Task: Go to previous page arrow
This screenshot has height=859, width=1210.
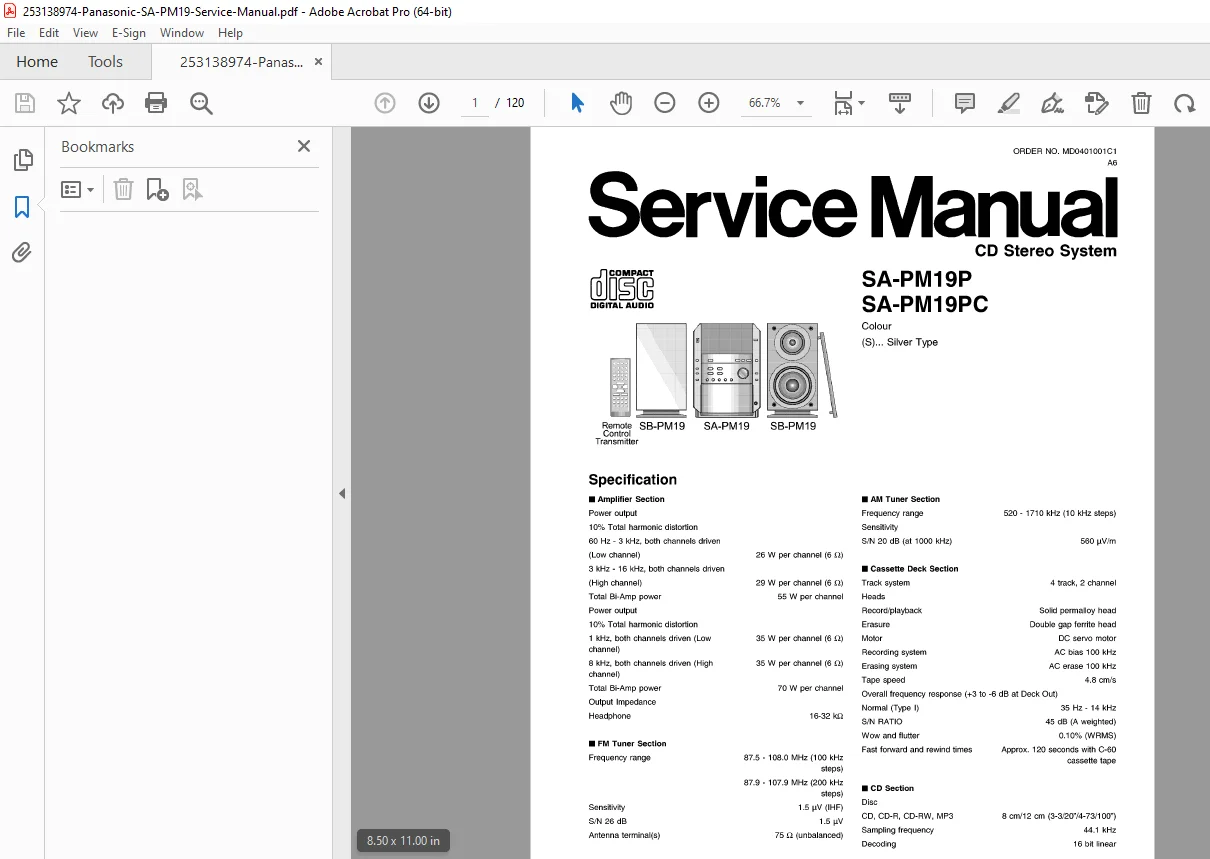Action: click(x=385, y=103)
